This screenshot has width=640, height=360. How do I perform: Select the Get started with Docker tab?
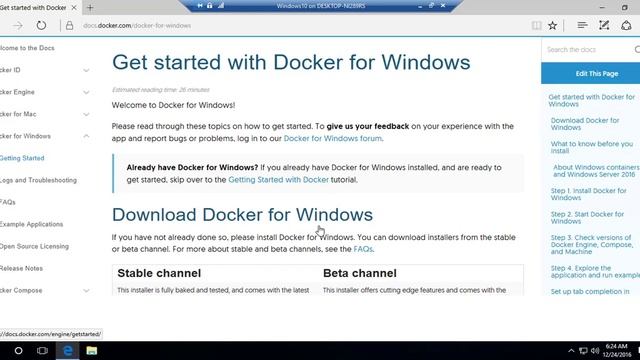33,7
